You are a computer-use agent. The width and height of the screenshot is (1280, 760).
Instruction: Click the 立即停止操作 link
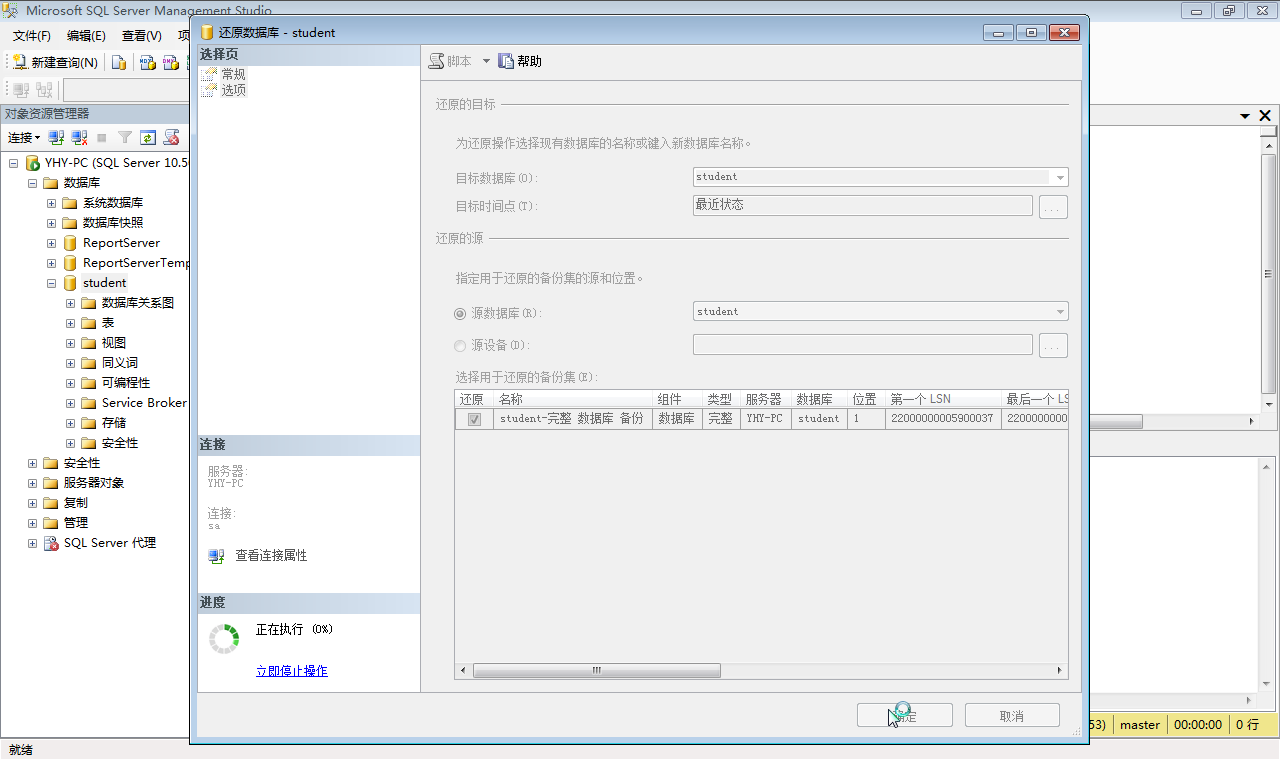point(292,671)
